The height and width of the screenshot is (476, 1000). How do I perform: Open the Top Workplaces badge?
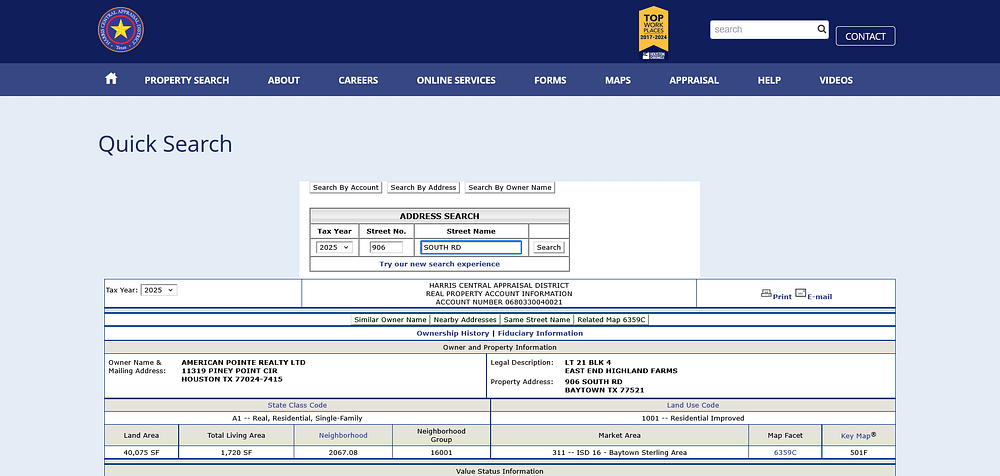pyautogui.click(x=653, y=33)
